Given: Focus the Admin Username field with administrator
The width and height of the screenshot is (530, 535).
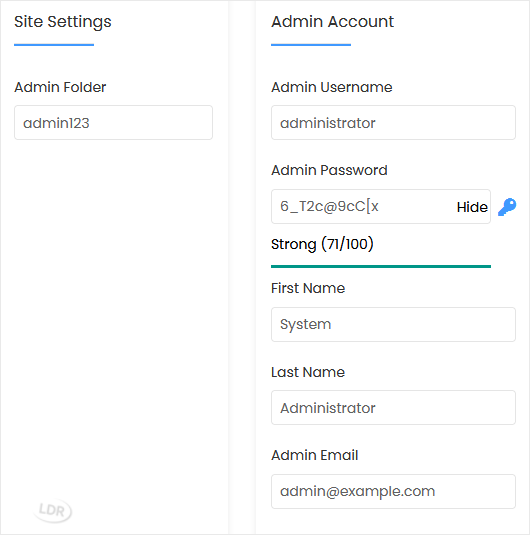Looking at the screenshot, I should 393,122.
